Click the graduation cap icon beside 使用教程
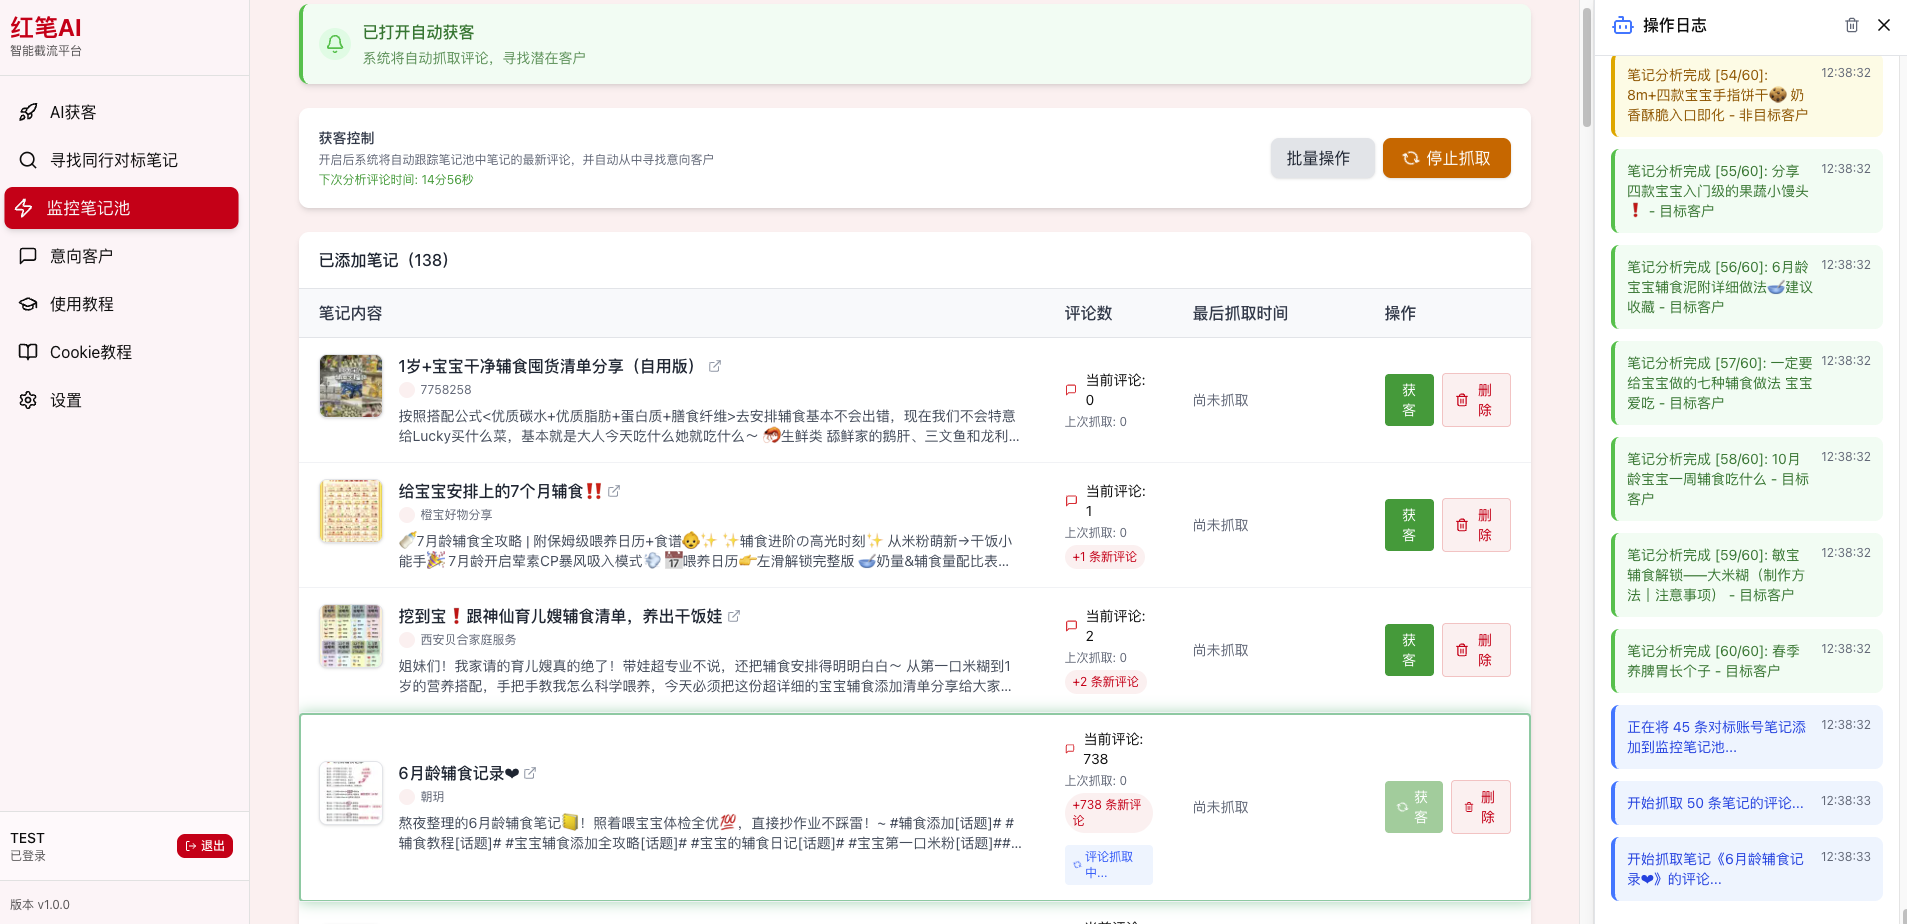Viewport: 1907px width, 924px height. 28,304
